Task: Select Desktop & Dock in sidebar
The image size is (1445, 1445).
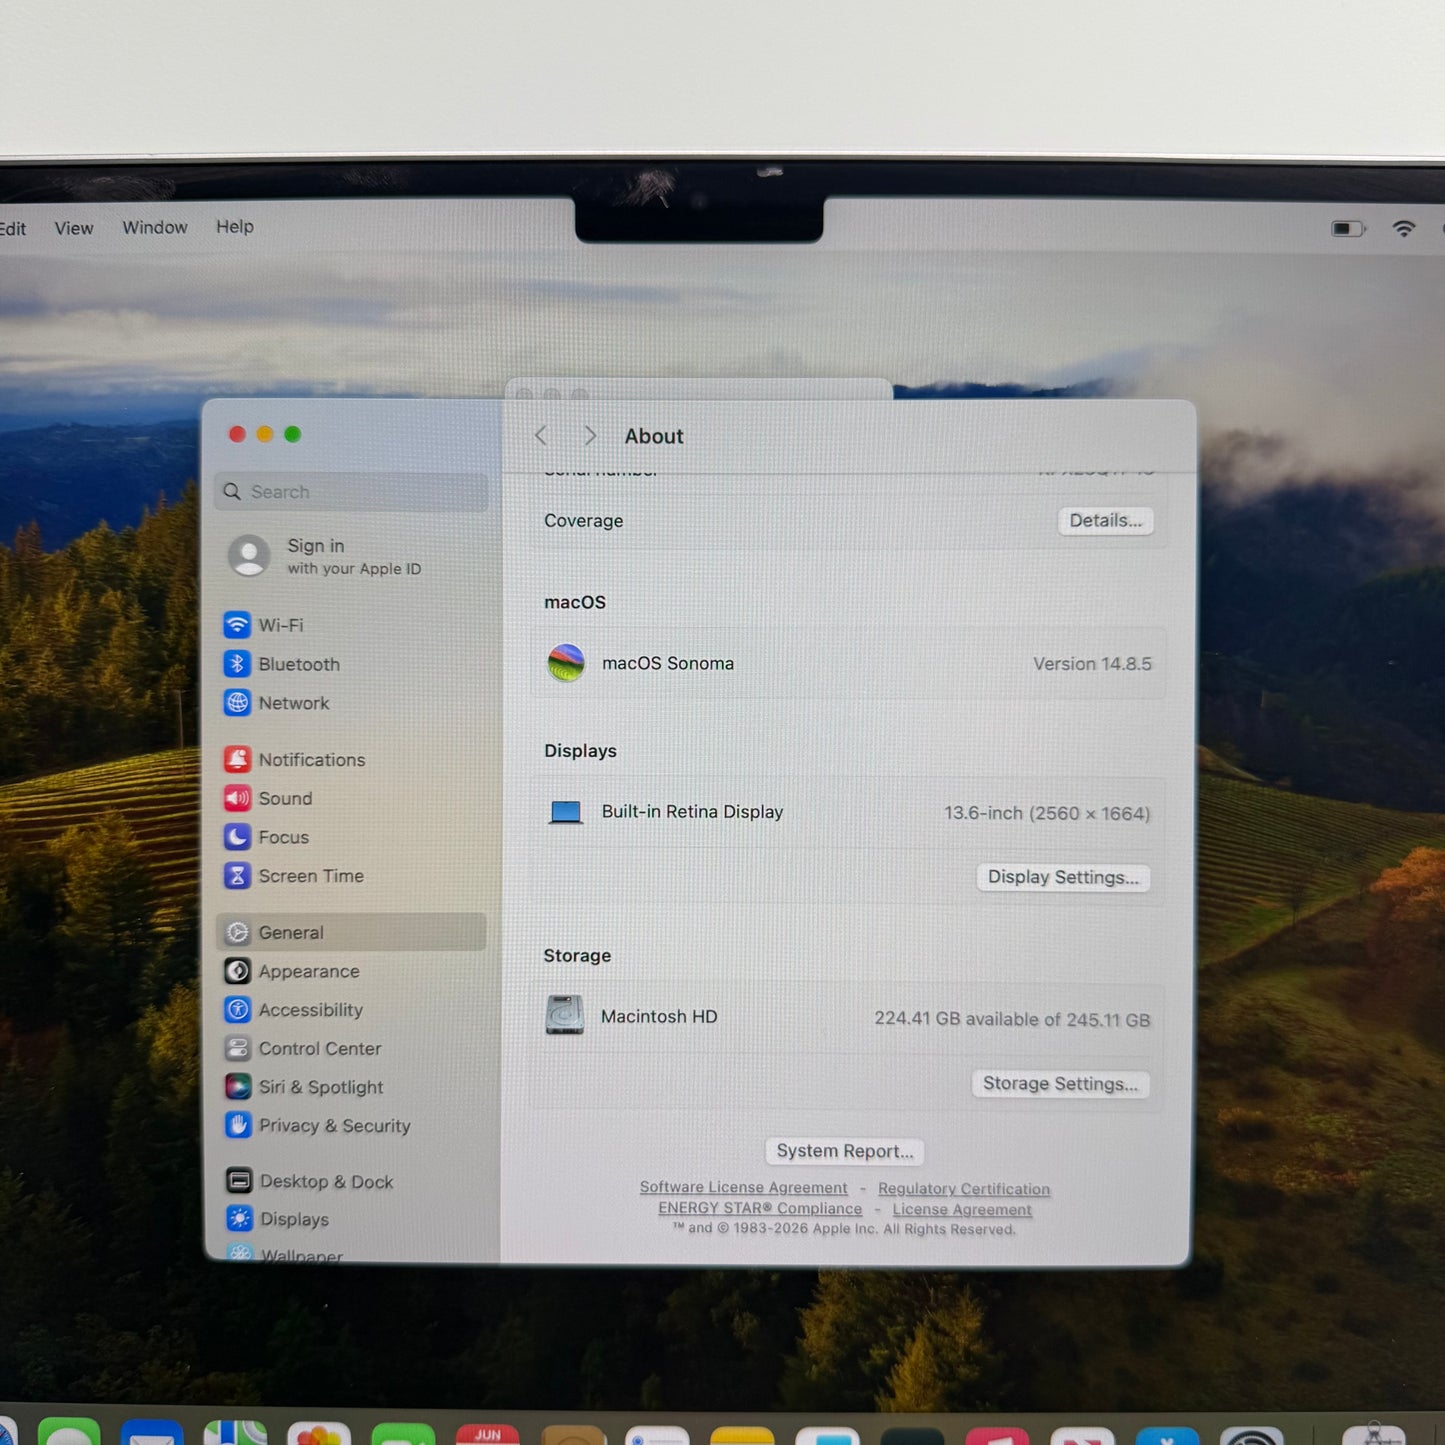Action: [309, 1181]
